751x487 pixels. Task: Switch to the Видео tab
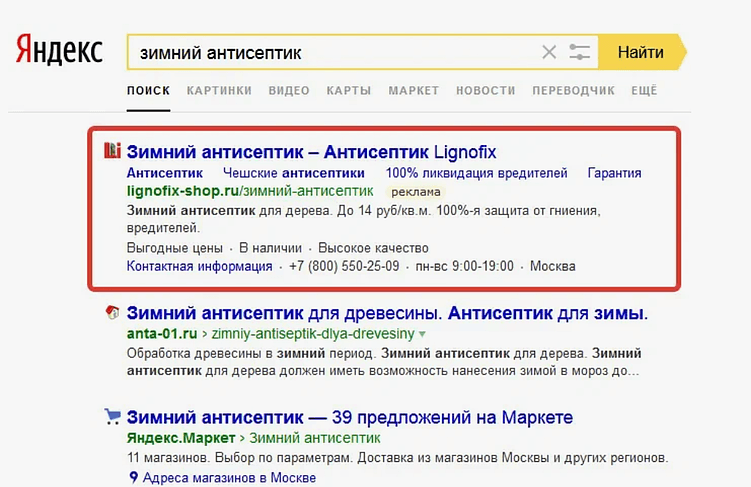click(289, 91)
